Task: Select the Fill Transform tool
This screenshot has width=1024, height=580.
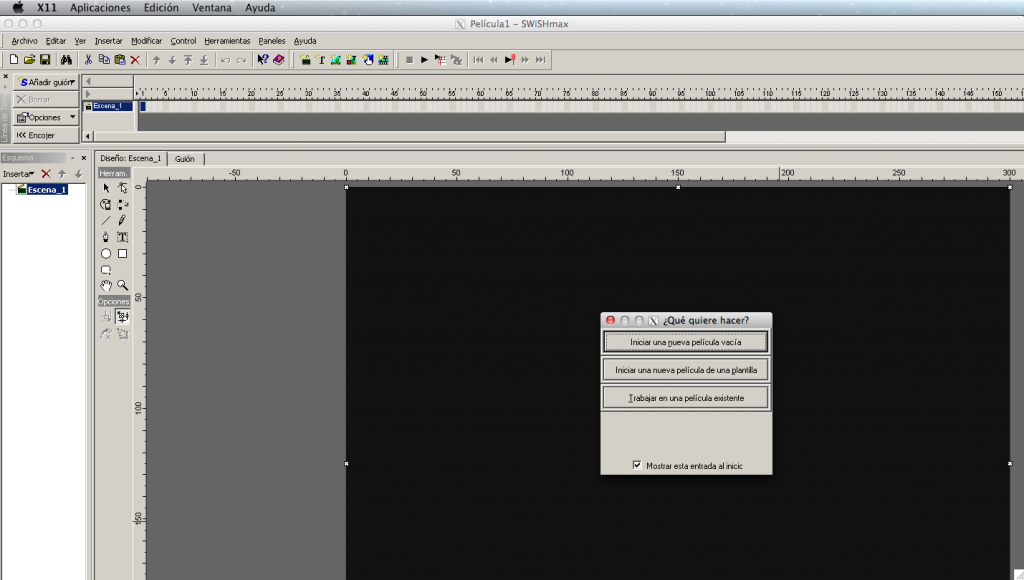Action: tap(106, 204)
